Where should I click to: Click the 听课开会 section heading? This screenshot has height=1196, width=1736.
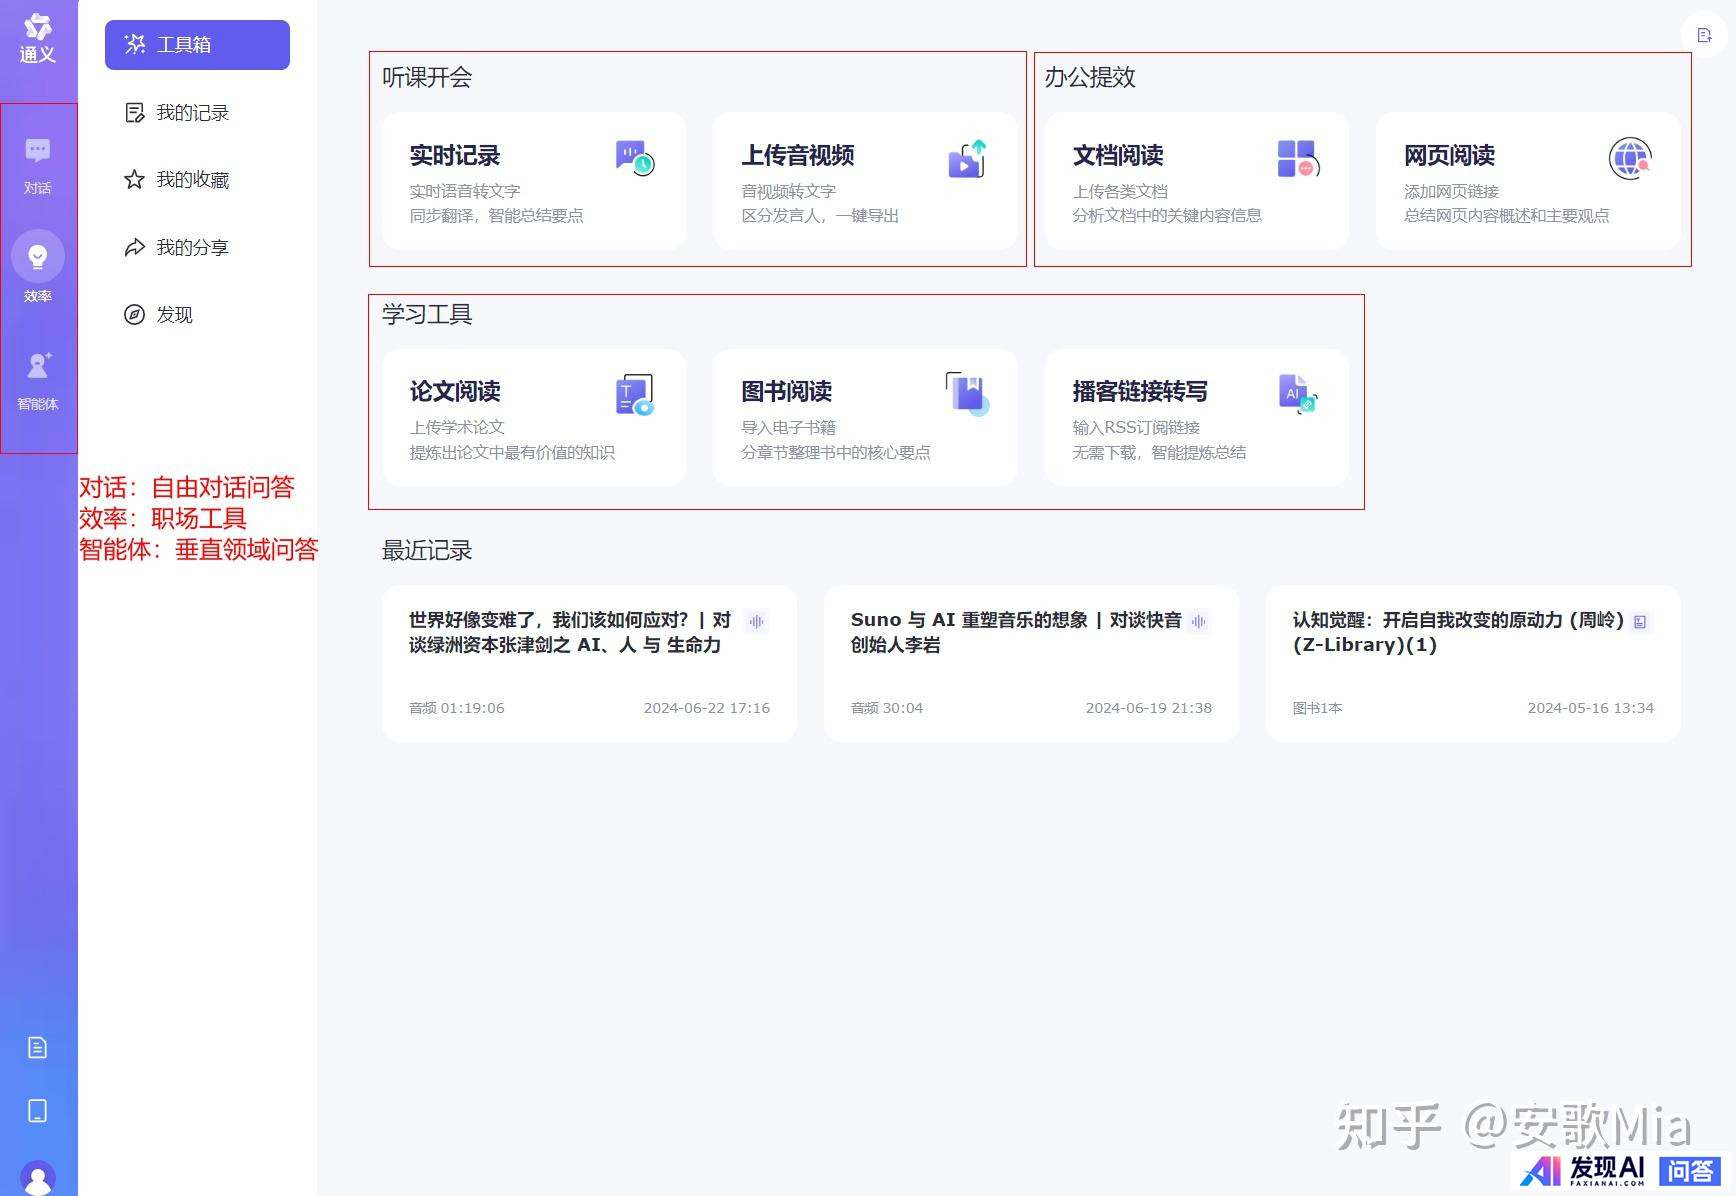click(x=427, y=78)
